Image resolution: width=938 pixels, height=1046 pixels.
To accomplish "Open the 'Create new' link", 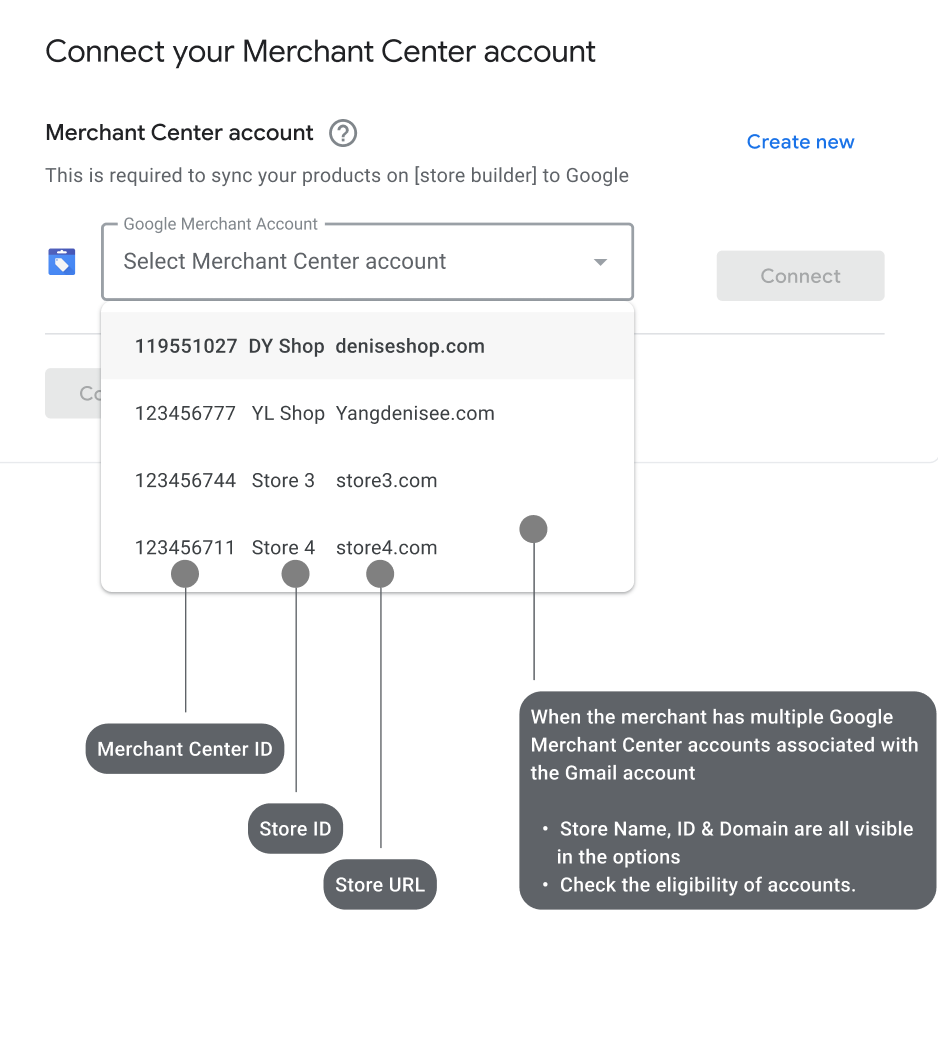I will click(x=800, y=142).
